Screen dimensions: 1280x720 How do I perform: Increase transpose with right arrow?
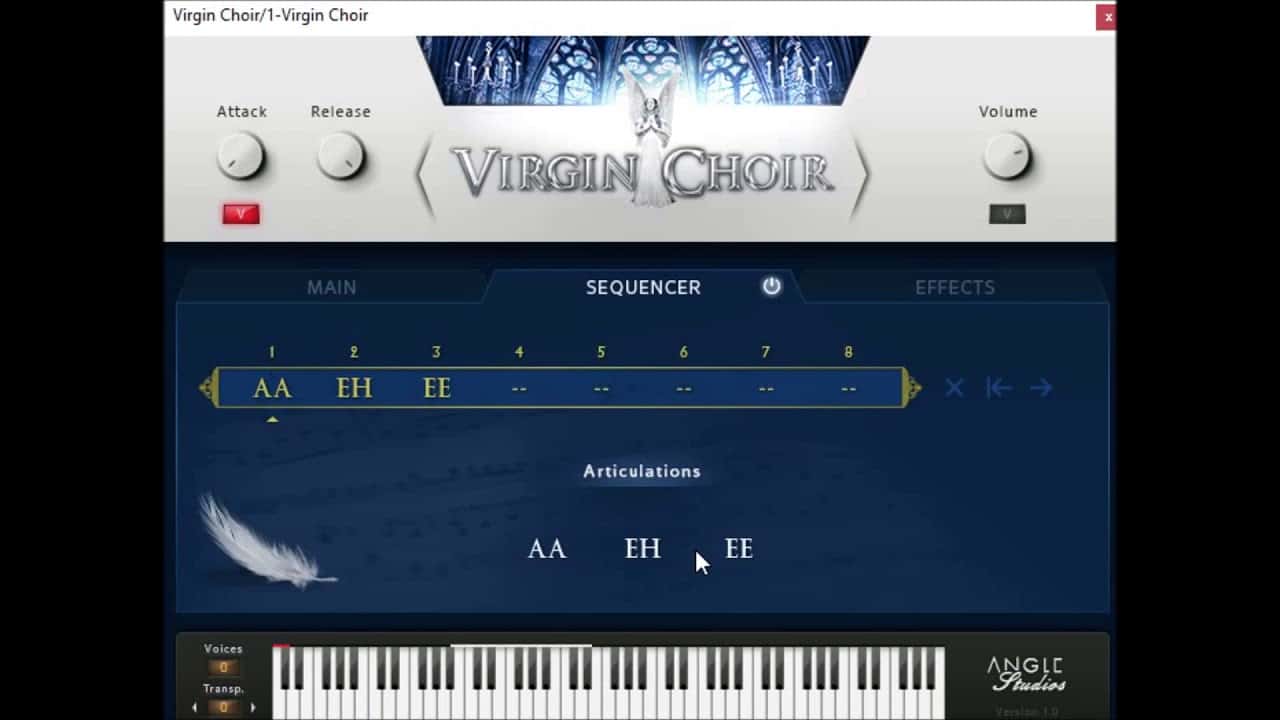click(x=253, y=707)
